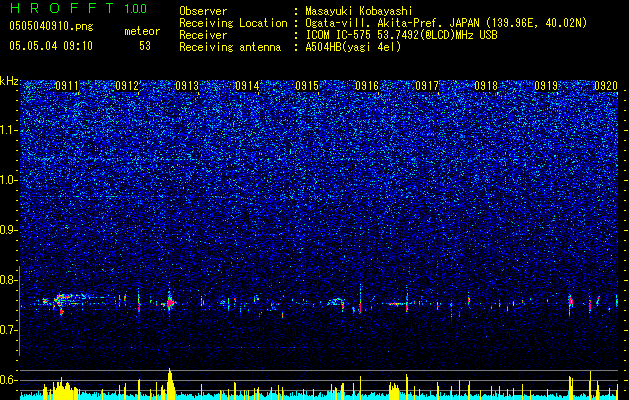Click the 0920 time marker

(x=606, y=86)
